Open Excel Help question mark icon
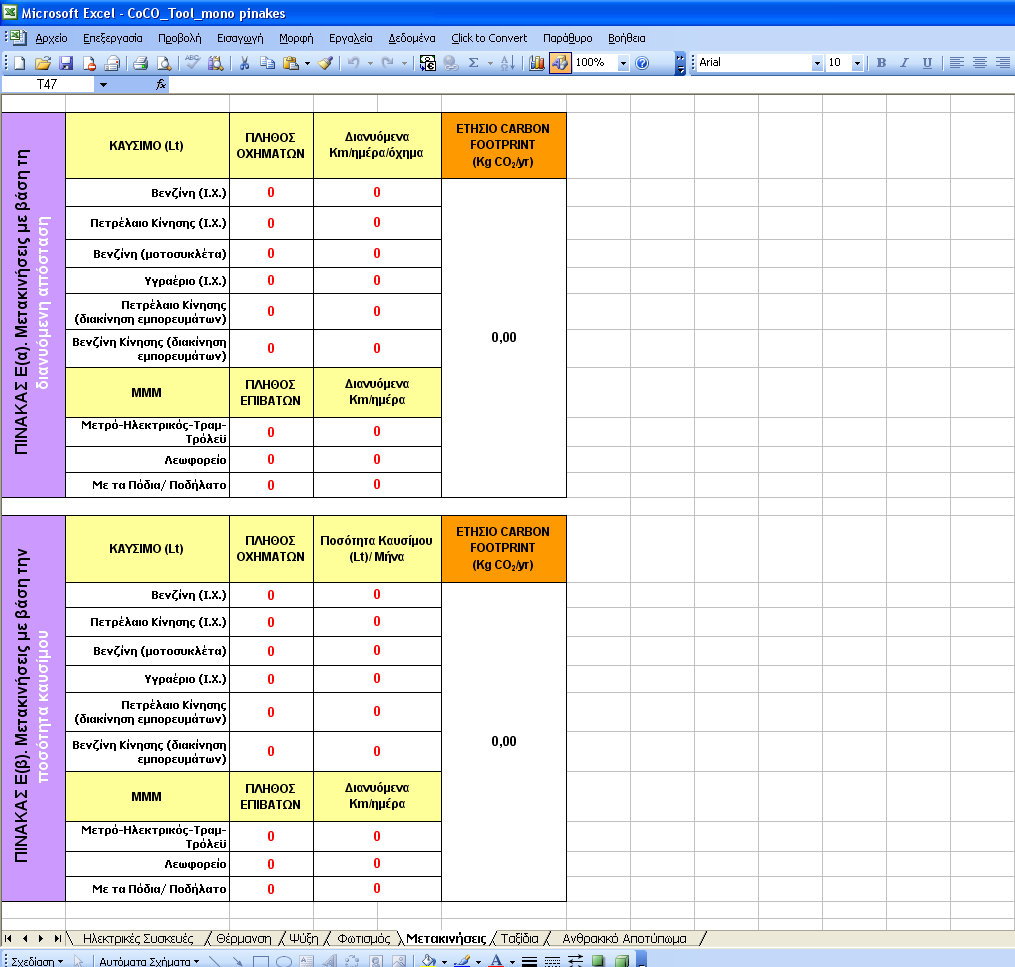This screenshot has width=1015, height=967. point(642,63)
